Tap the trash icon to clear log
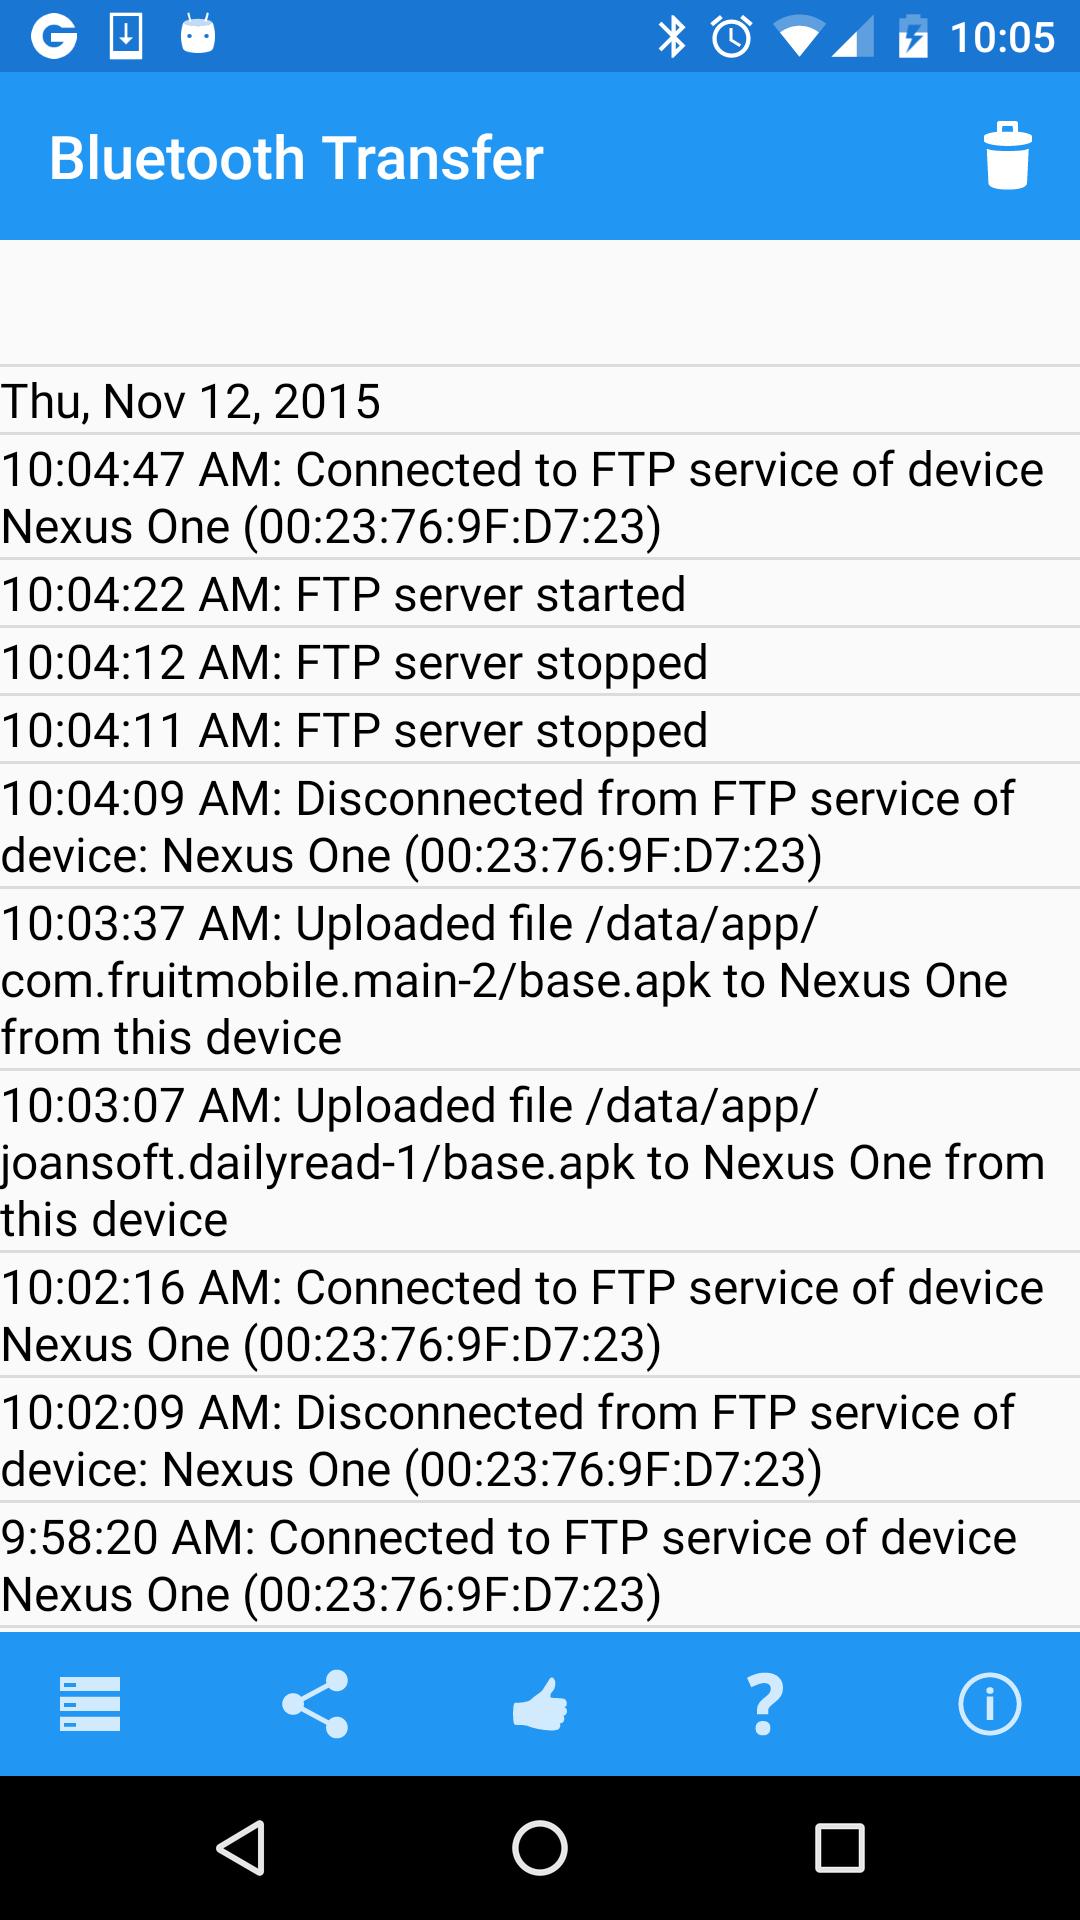 1007,156
